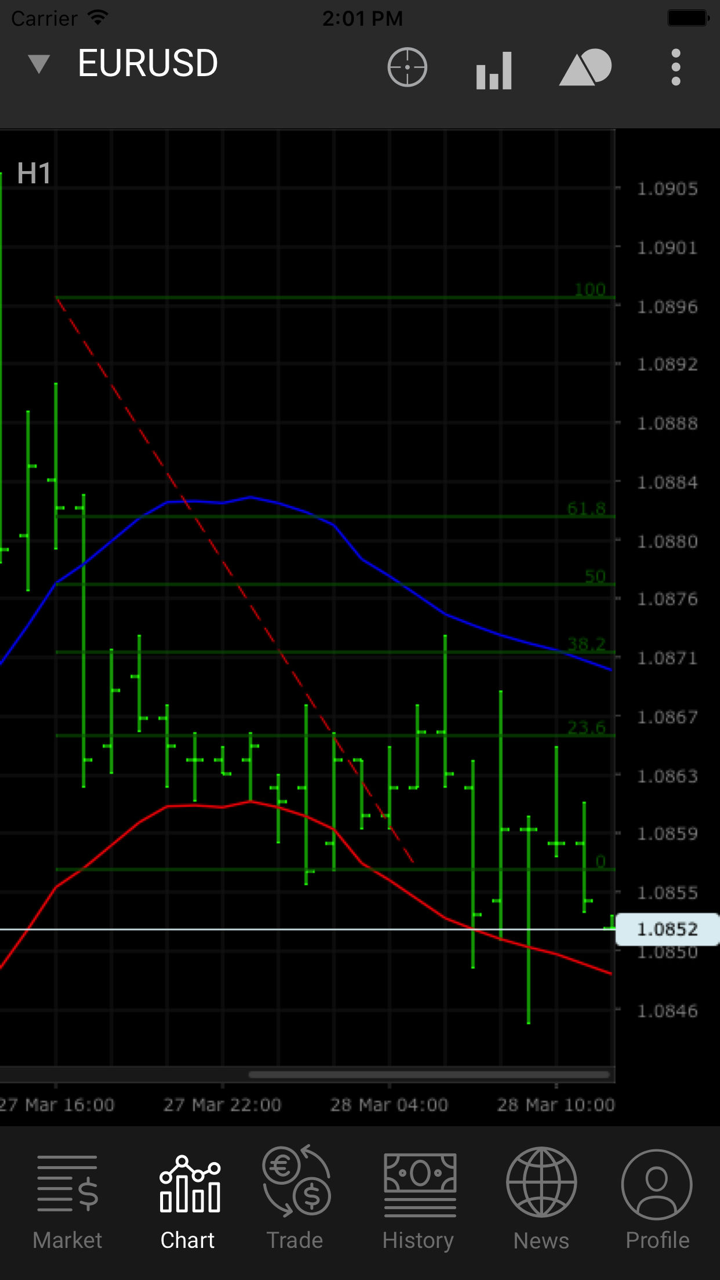Change the H1 timeframe label
720x1280 pixels.
click(34, 174)
